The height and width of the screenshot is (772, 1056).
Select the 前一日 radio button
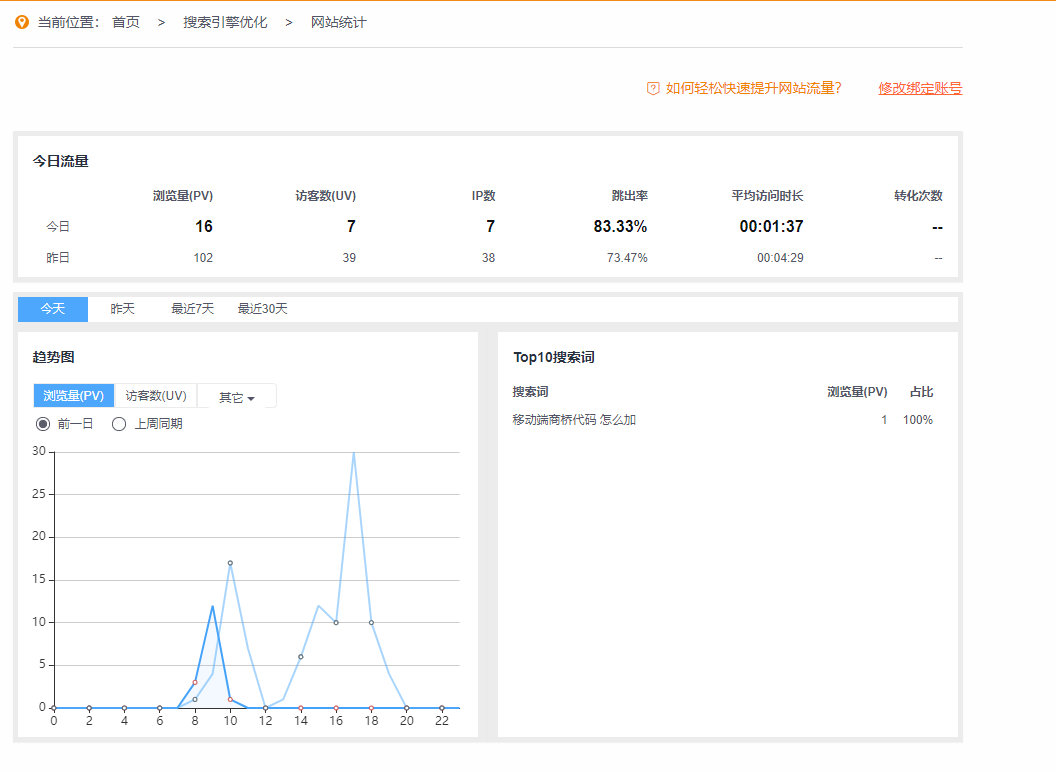[43, 424]
